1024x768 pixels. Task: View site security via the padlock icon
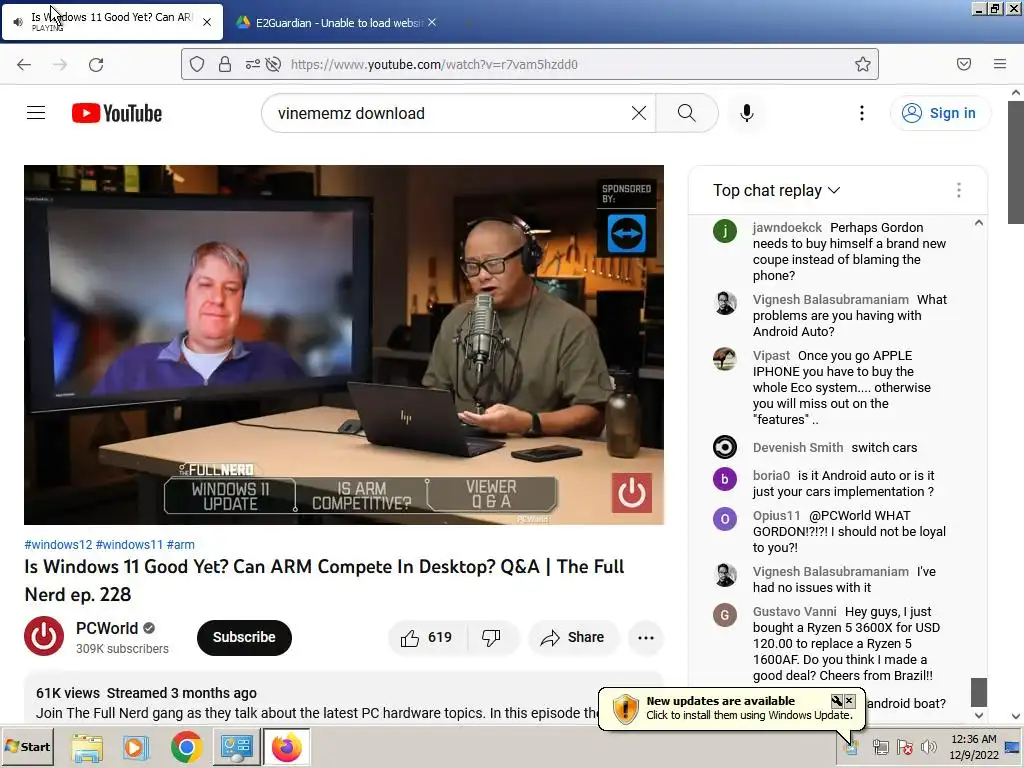point(225,64)
